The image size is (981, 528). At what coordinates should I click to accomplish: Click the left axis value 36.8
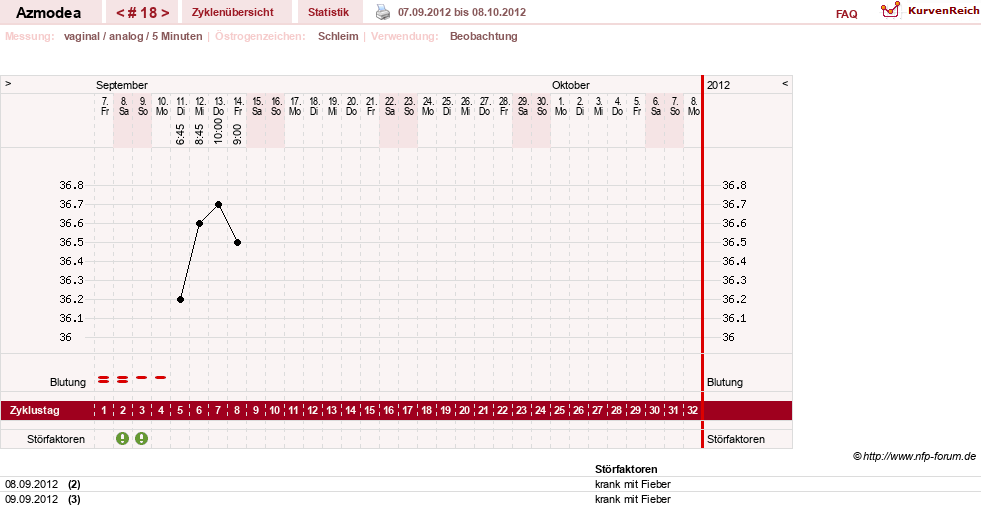(x=71, y=185)
